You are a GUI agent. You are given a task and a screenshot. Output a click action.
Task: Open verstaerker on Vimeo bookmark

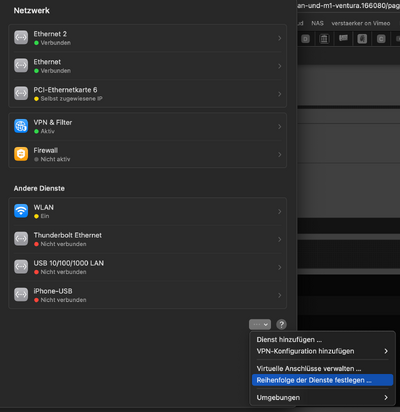pos(361,23)
